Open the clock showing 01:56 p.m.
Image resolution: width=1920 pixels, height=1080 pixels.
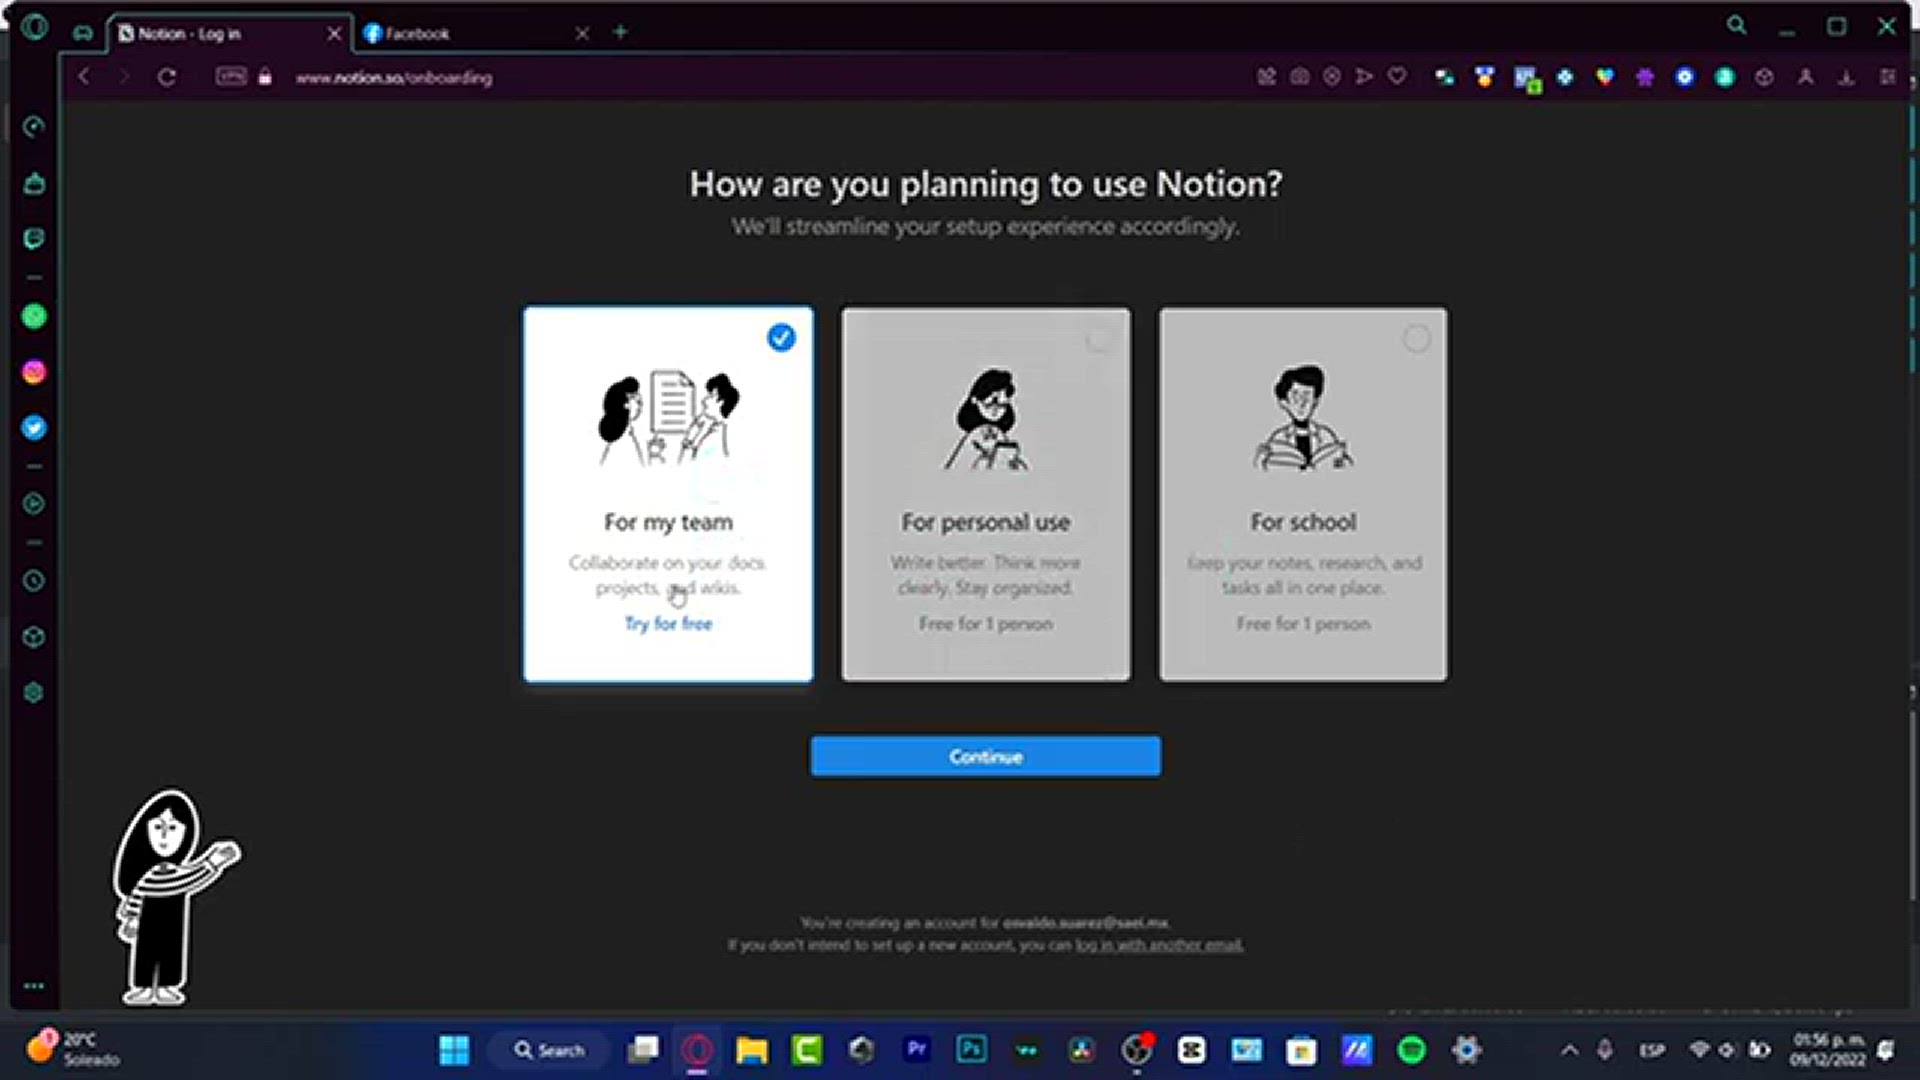[1828, 1050]
